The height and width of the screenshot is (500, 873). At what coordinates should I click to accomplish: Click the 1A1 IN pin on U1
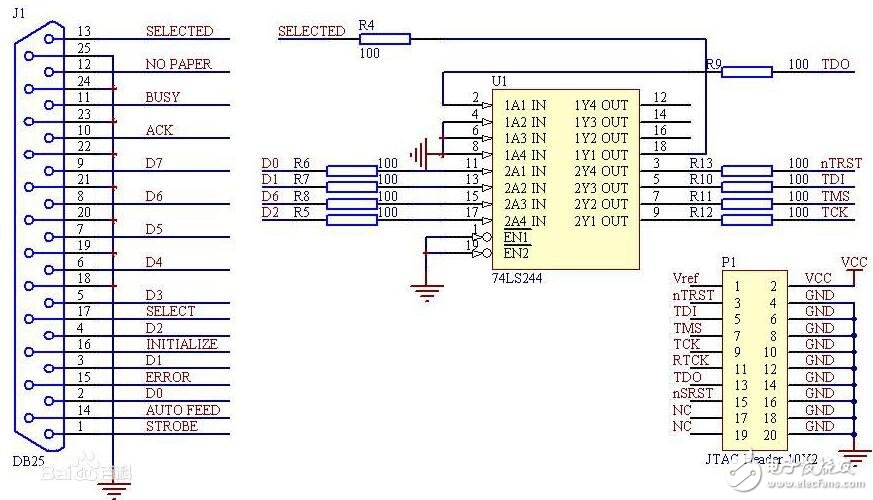525,105
